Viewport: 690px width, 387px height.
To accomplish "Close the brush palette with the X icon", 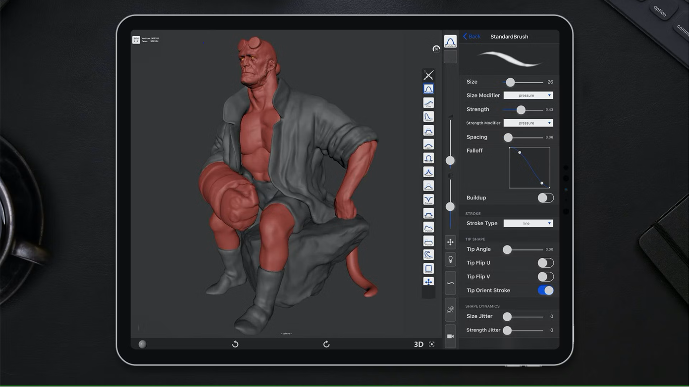I will coord(428,75).
